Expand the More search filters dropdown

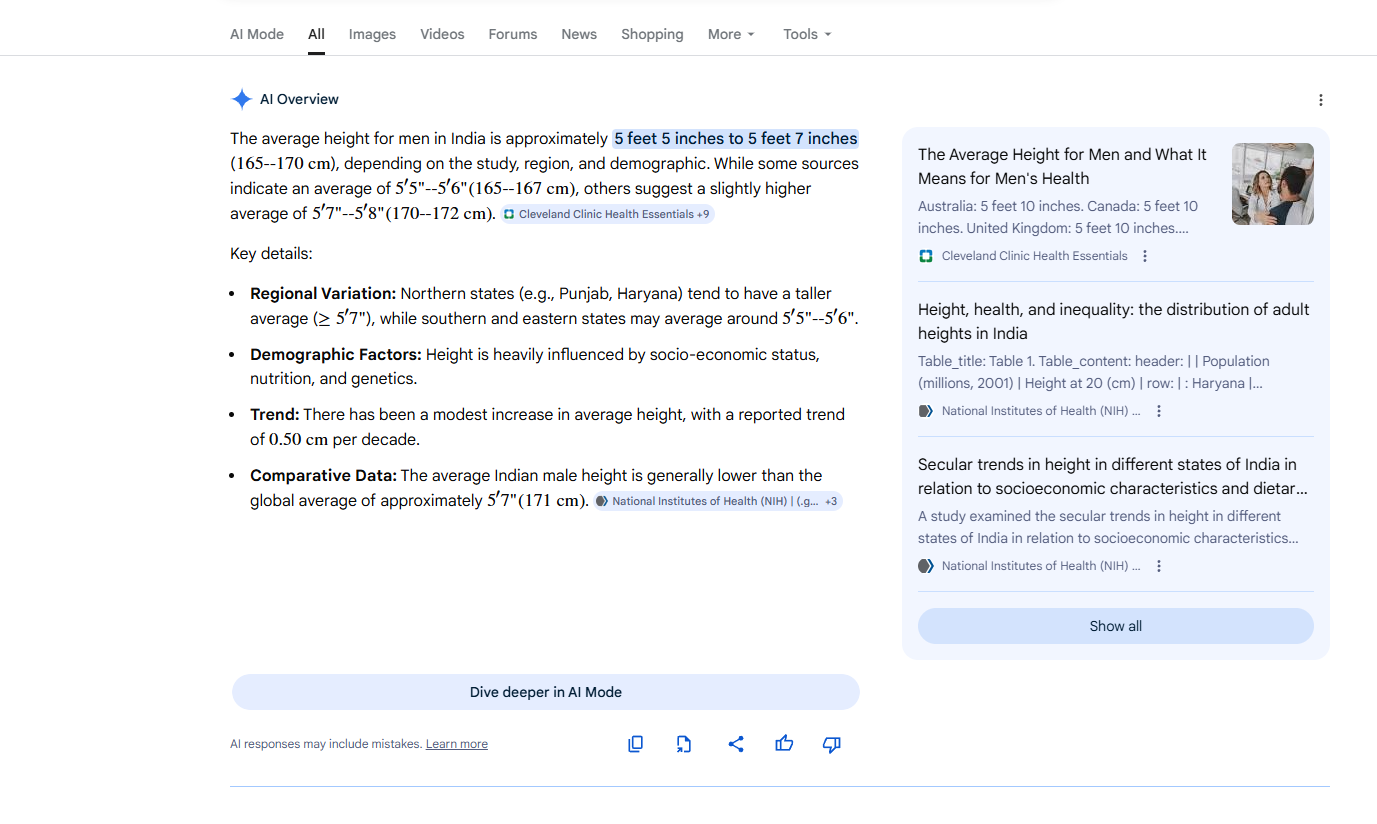click(x=731, y=34)
